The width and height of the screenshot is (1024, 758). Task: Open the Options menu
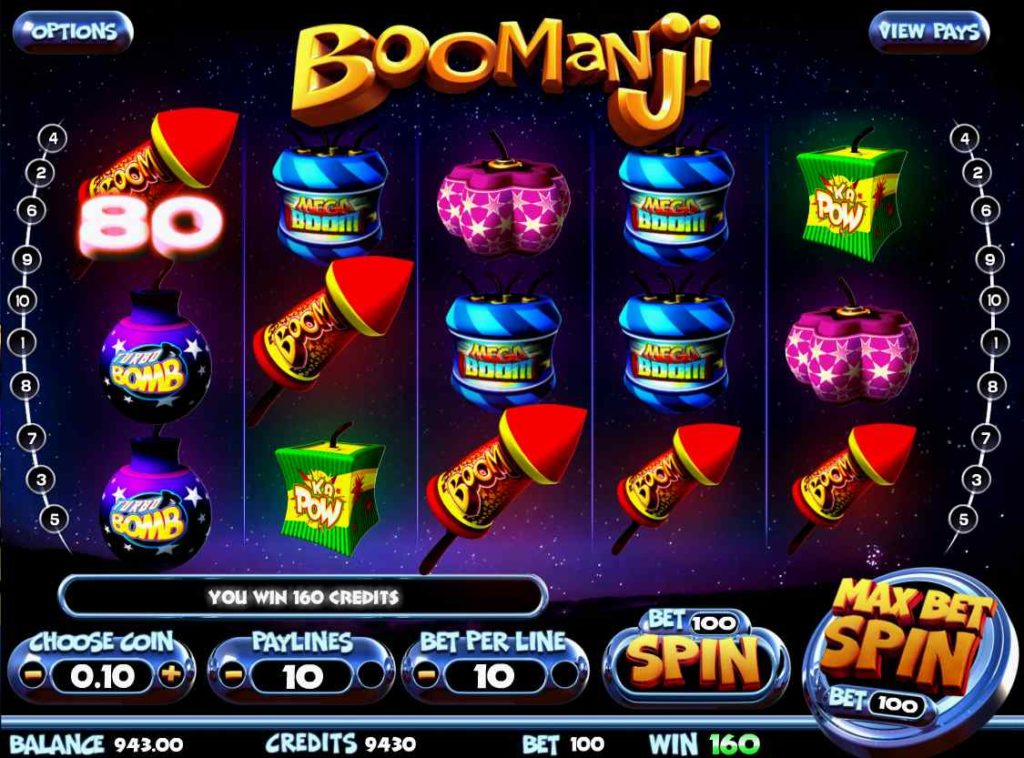(72, 31)
